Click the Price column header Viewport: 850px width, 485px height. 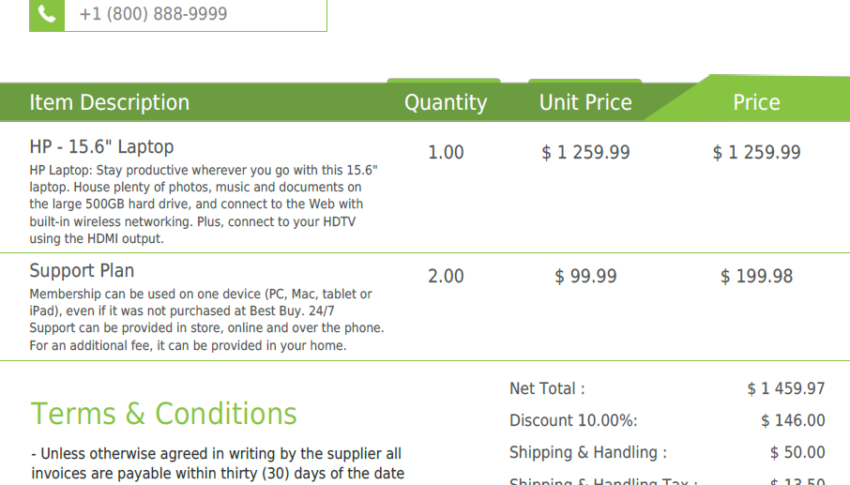pos(756,102)
